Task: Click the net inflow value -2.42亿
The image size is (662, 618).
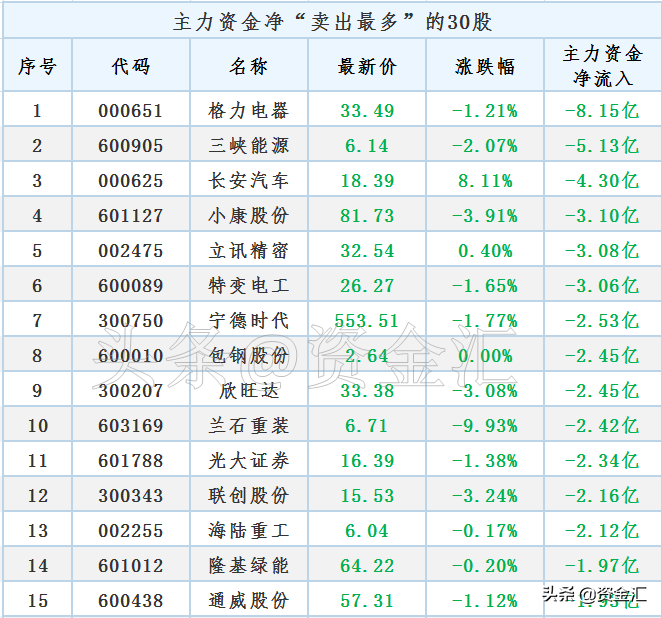Action: point(602,426)
